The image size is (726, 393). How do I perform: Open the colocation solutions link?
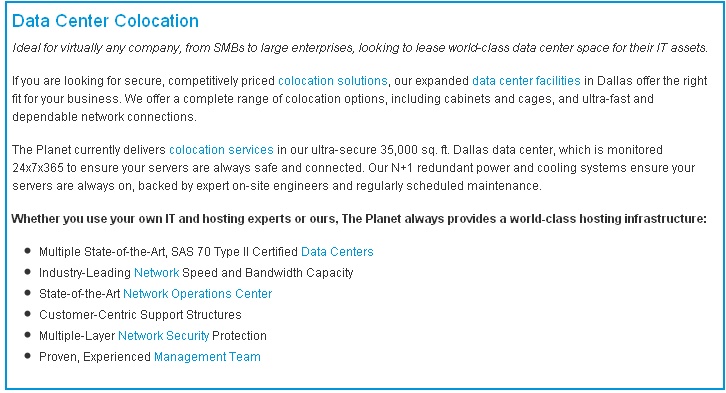click(x=332, y=81)
